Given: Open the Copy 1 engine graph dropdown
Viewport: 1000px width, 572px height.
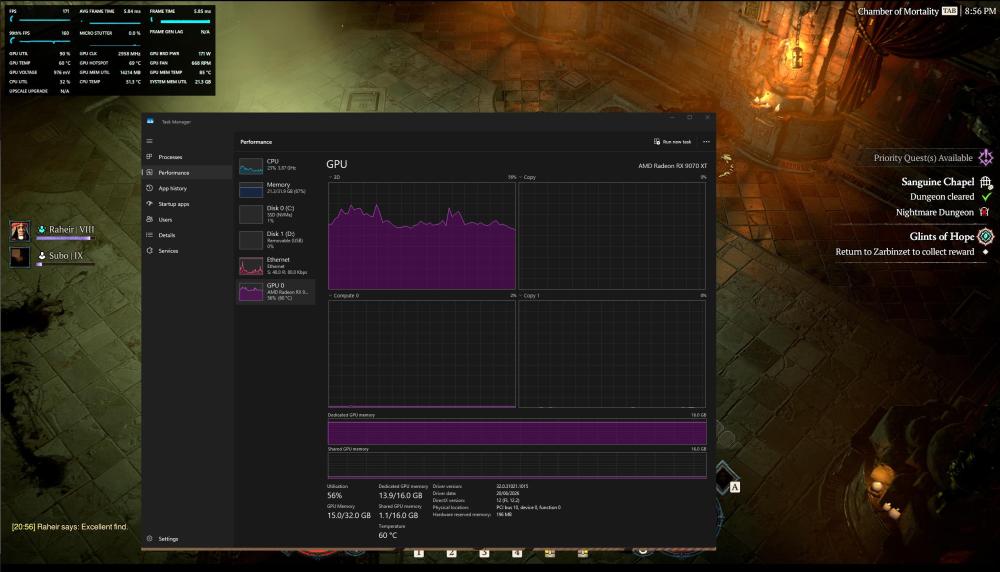Looking at the screenshot, I should [530, 296].
